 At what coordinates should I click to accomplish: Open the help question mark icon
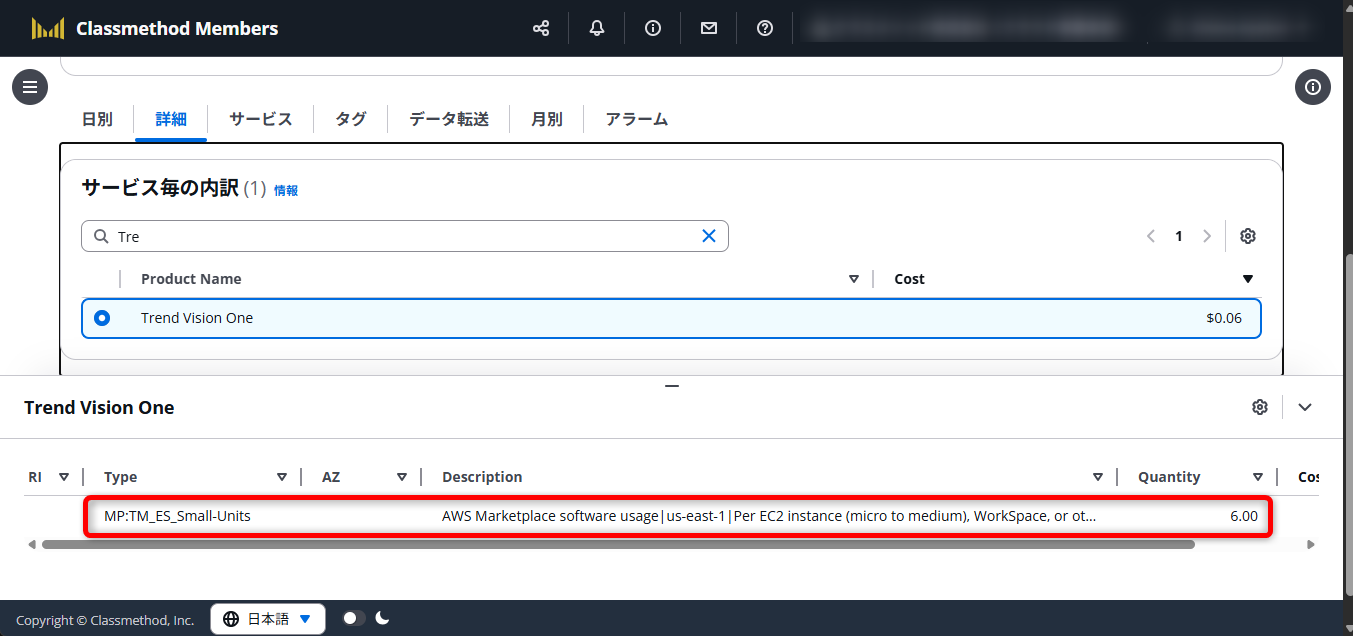pyautogui.click(x=765, y=28)
